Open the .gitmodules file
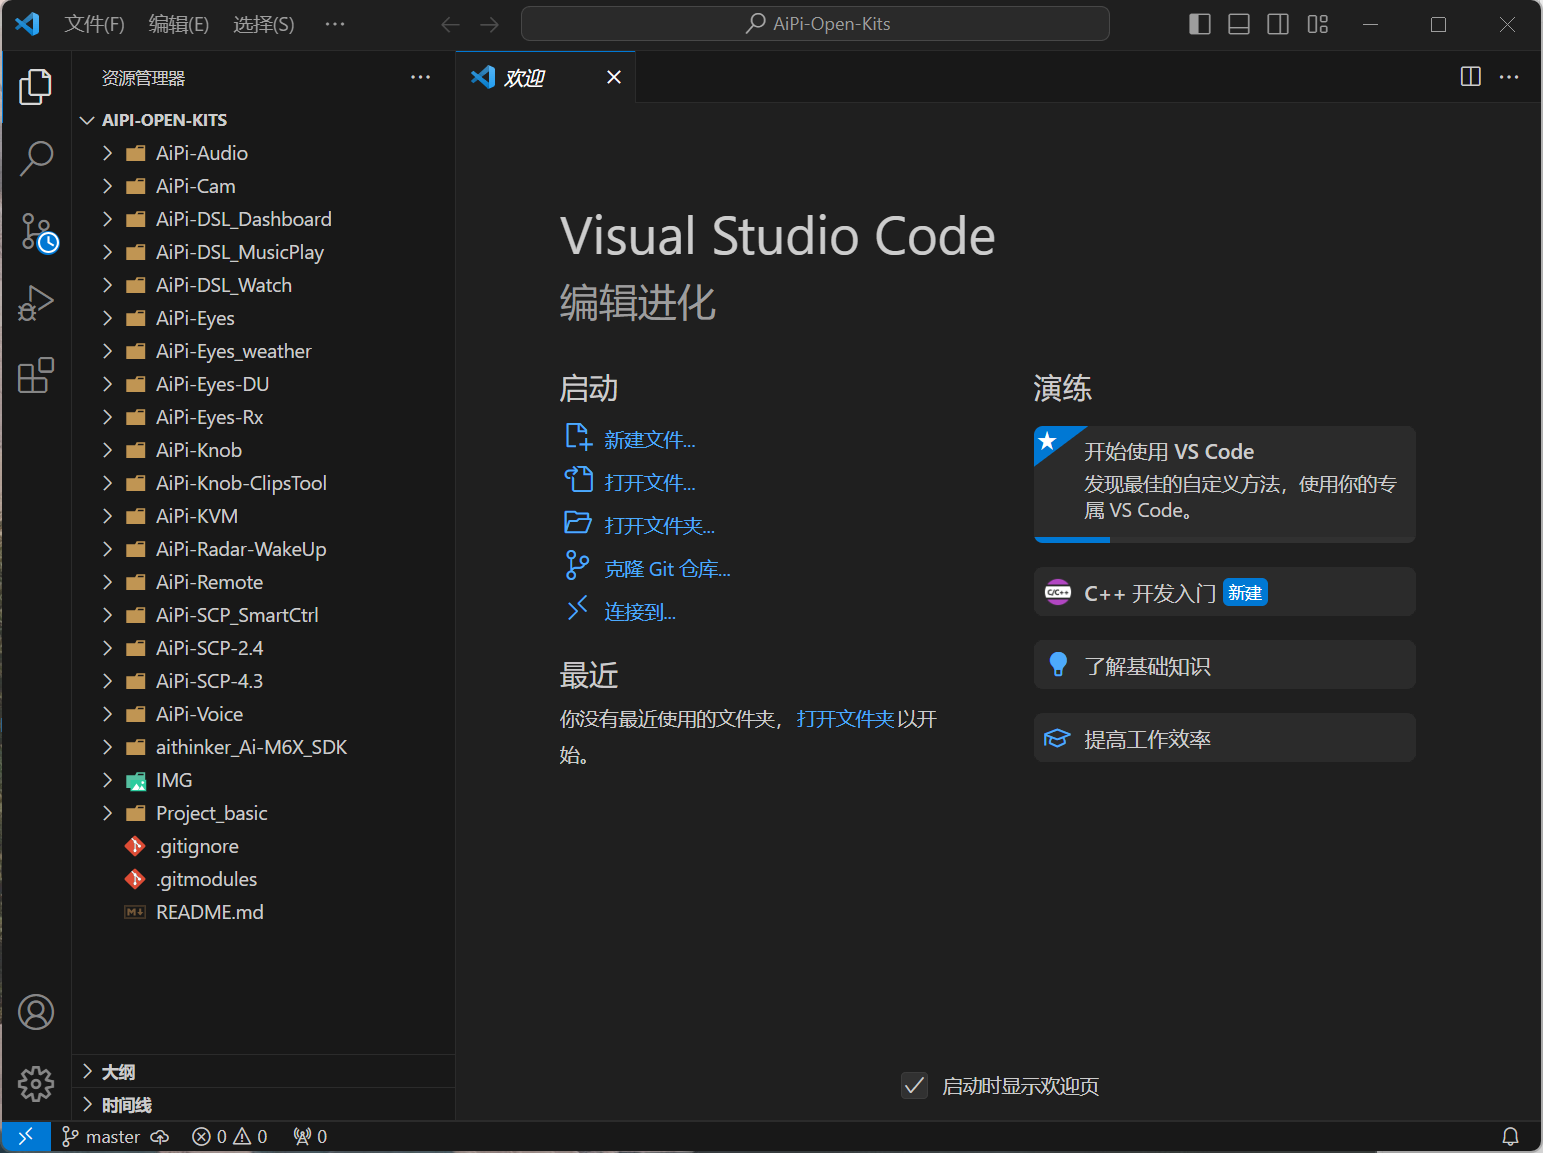 click(x=264, y=879)
